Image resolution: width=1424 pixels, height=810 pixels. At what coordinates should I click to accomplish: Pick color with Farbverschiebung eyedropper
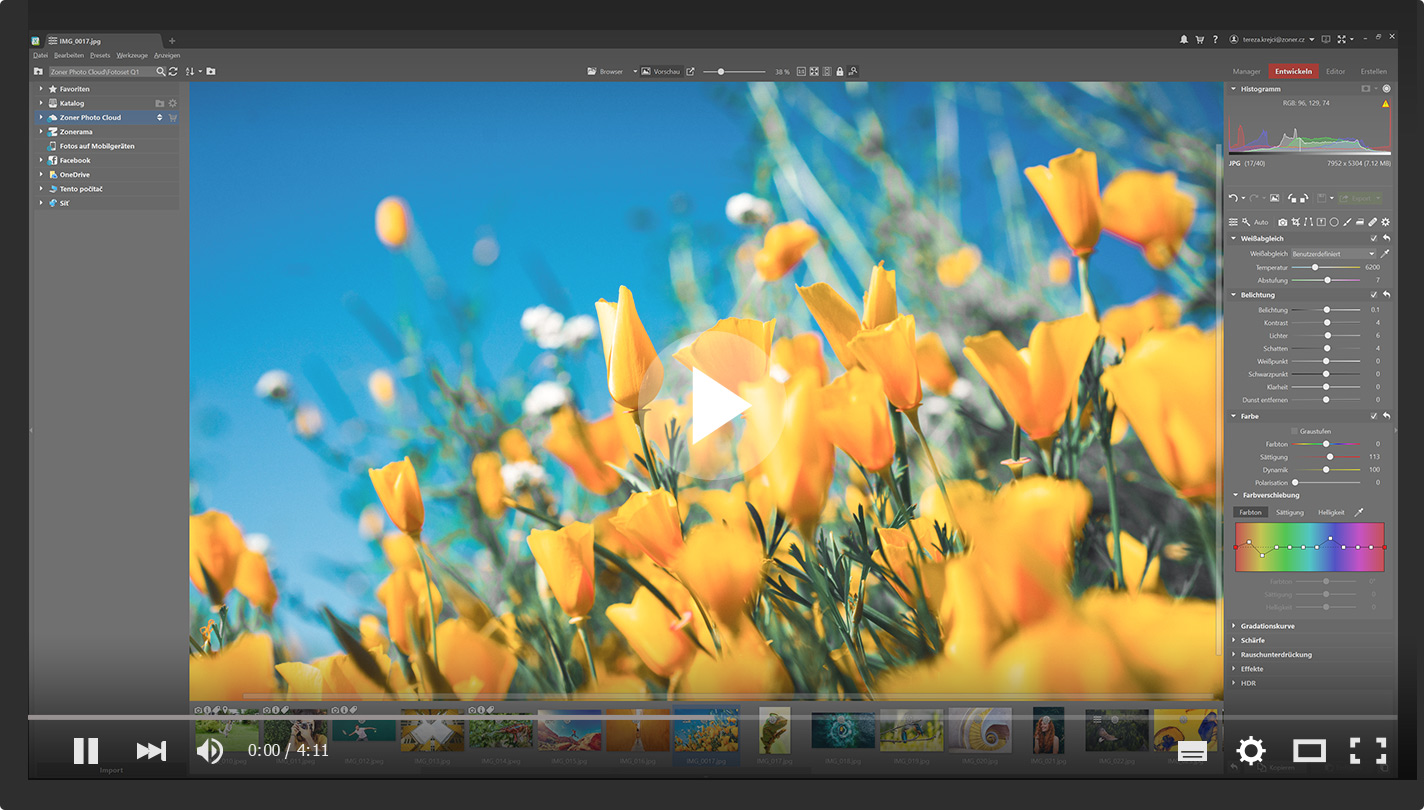click(1358, 512)
